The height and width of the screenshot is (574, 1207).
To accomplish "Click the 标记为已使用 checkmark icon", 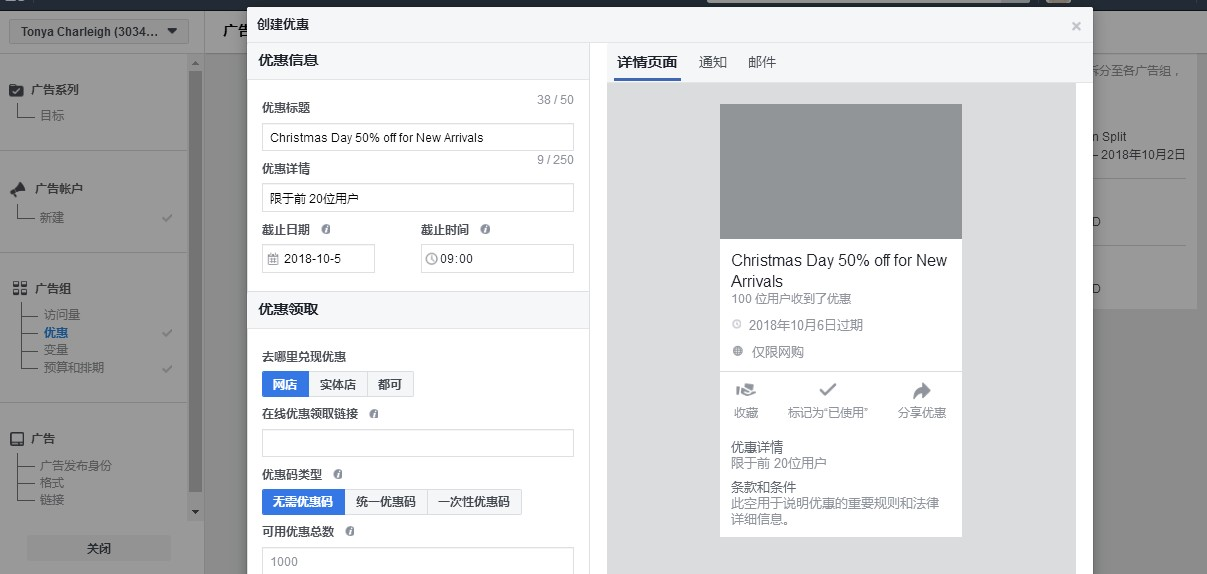I will (827, 391).
